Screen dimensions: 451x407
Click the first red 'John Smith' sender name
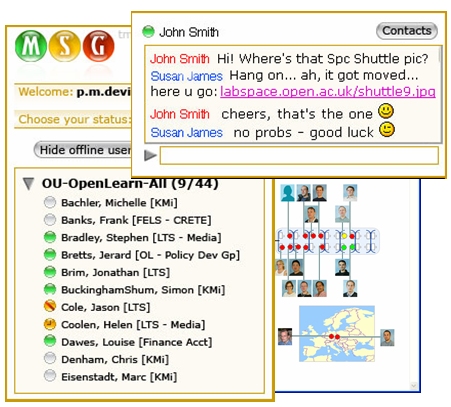point(180,59)
